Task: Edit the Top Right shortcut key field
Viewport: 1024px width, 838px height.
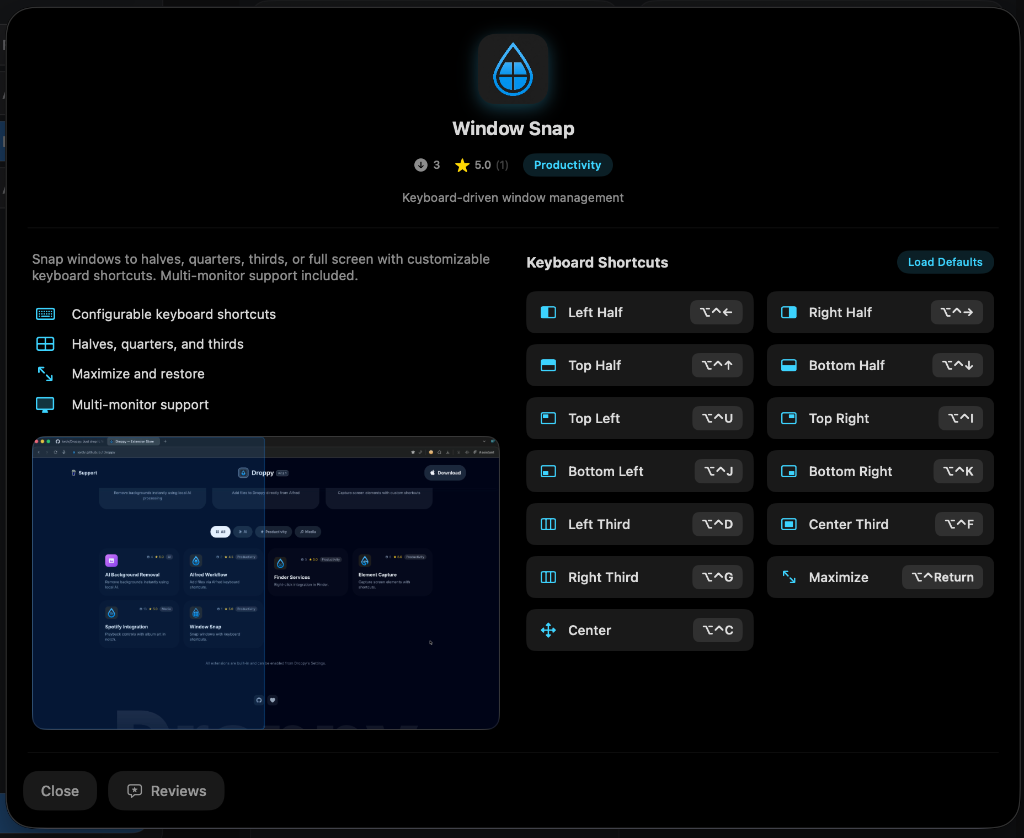Action: coord(961,418)
